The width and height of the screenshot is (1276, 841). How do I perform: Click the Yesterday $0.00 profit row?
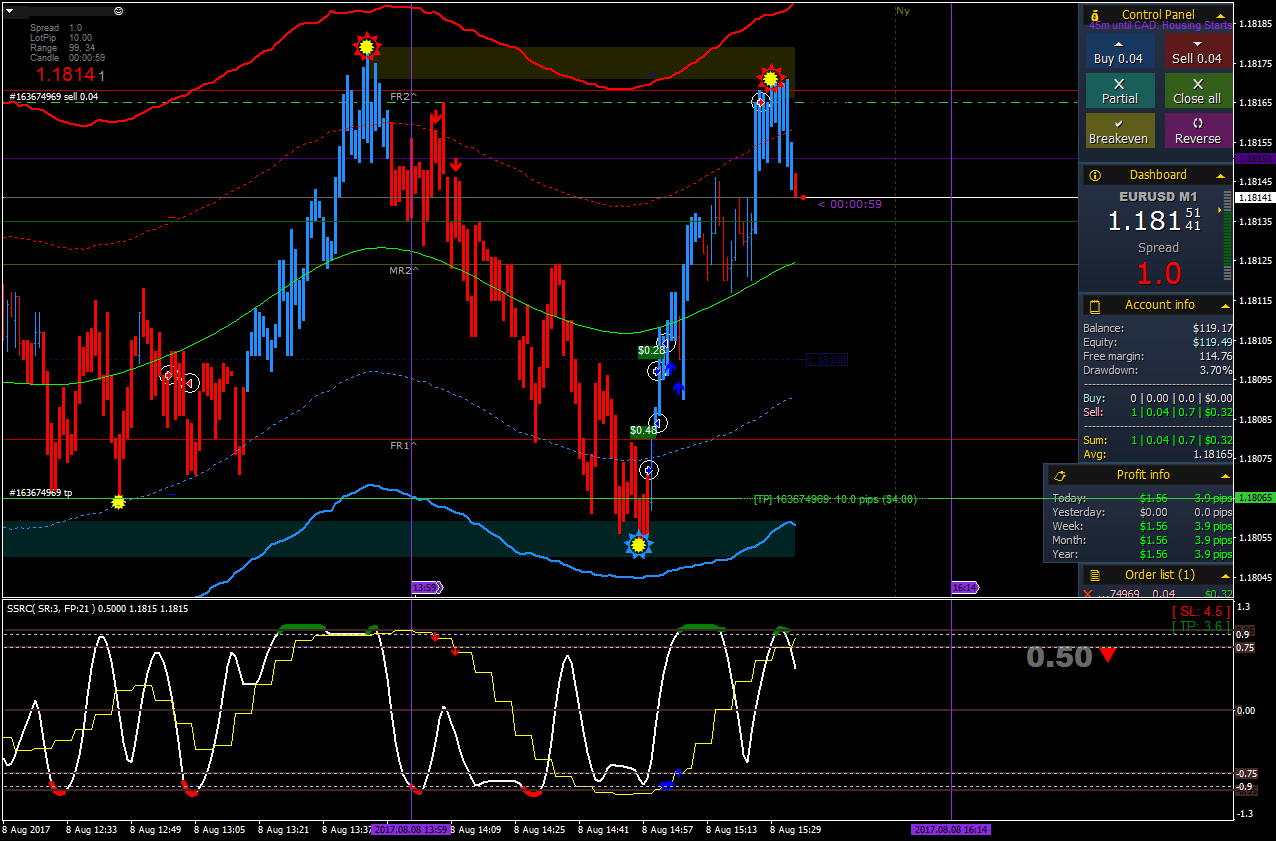[1142, 512]
